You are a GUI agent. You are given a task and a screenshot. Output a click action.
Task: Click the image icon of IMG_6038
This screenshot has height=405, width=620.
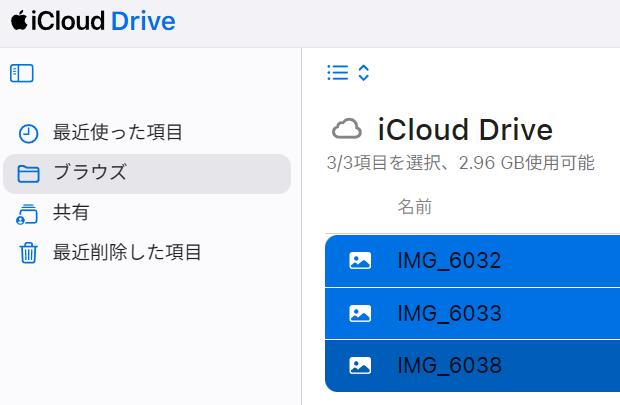(x=360, y=365)
